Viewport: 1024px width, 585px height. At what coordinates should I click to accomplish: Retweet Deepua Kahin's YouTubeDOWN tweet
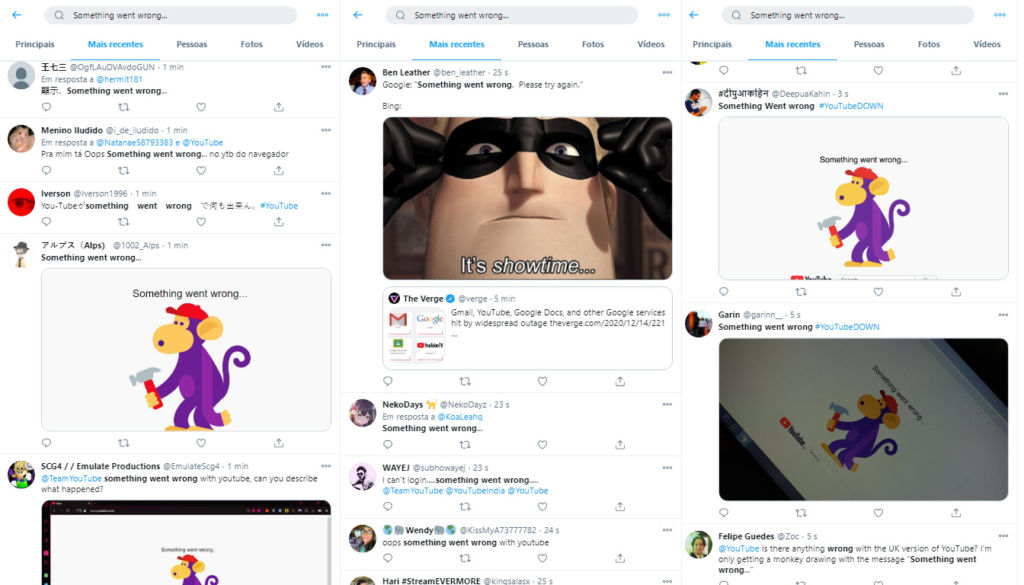pos(801,292)
